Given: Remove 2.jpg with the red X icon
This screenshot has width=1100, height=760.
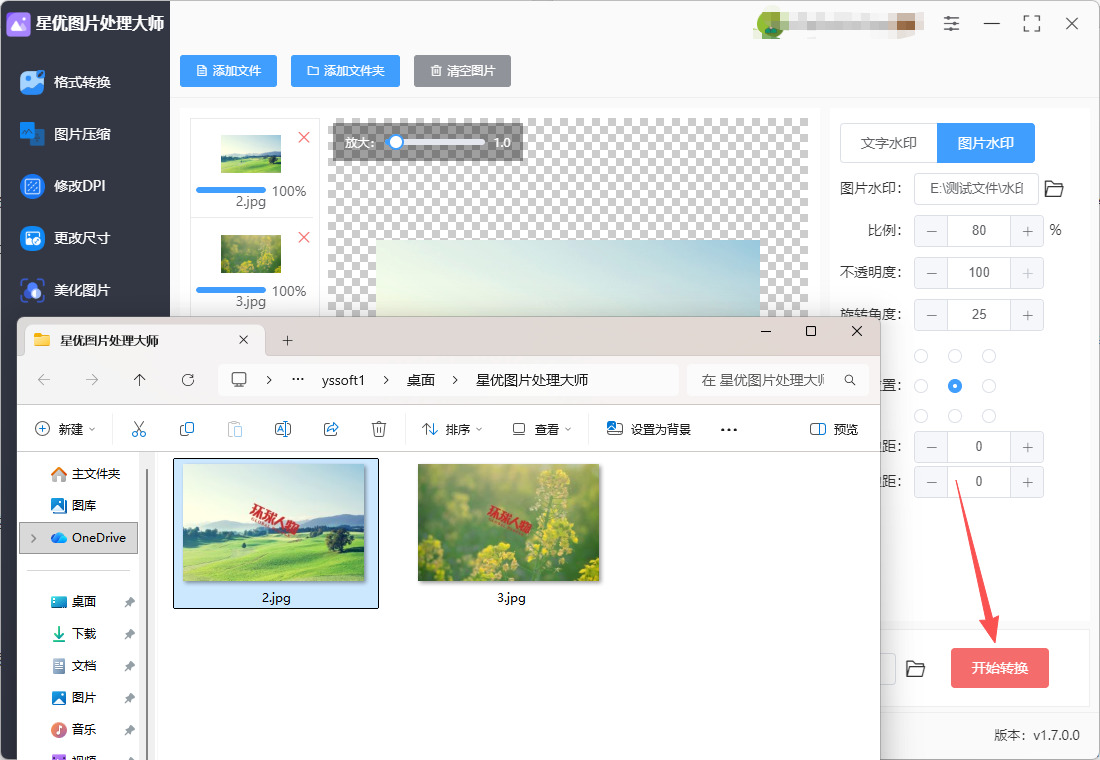Looking at the screenshot, I should click(304, 137).
